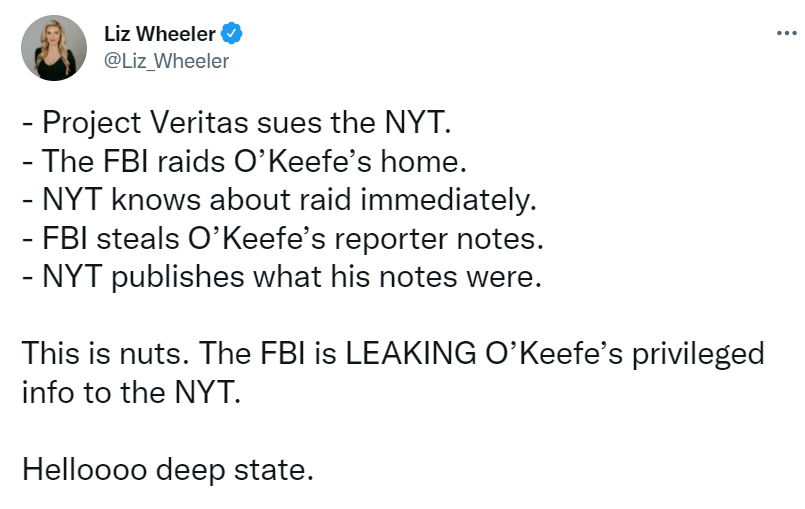805x509 pixels.
Task: Open the @Liz_Wheeler handle link
Action: [x=166, y=61]
